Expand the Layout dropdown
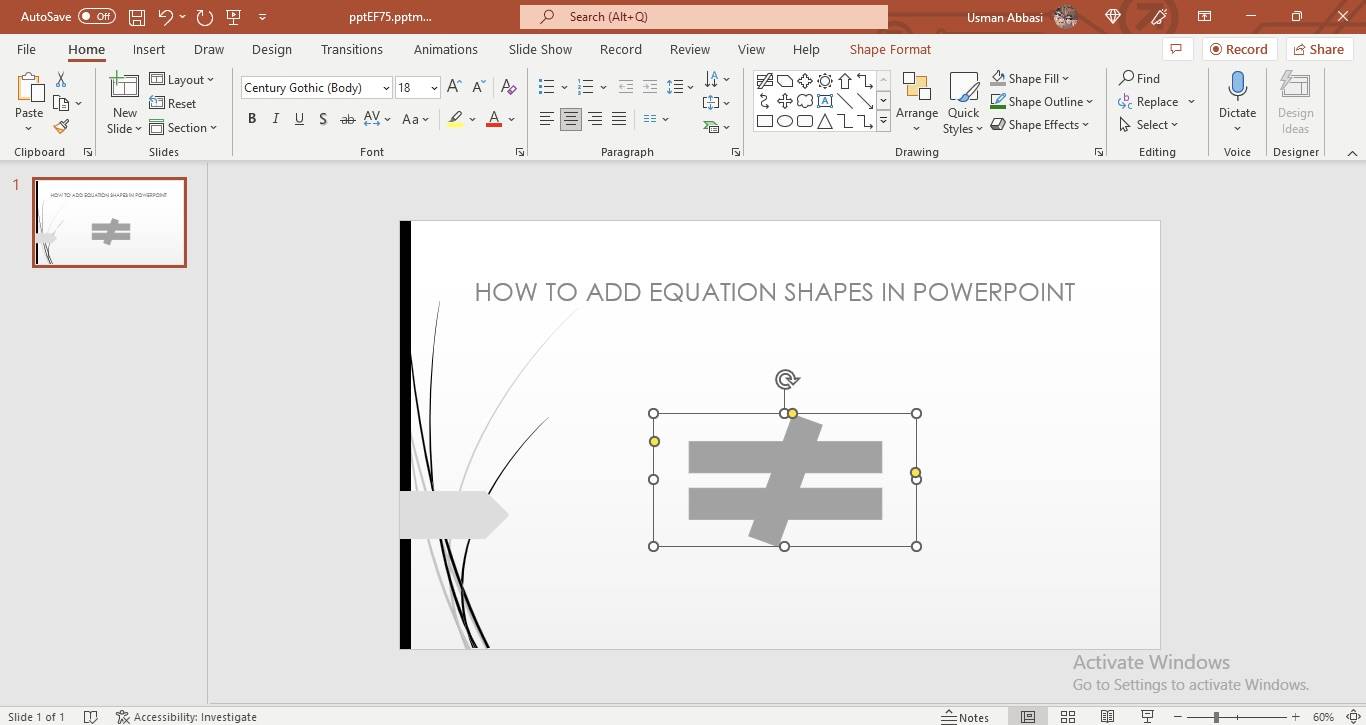This screenshot has height=725, width=1366. pyautogui.click(x=181, y=79)
